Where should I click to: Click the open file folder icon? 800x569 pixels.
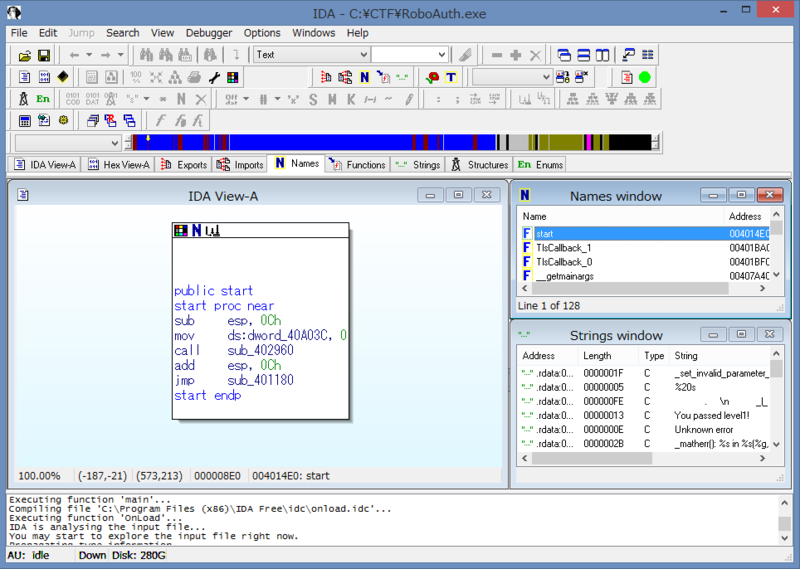click(25, 55)
